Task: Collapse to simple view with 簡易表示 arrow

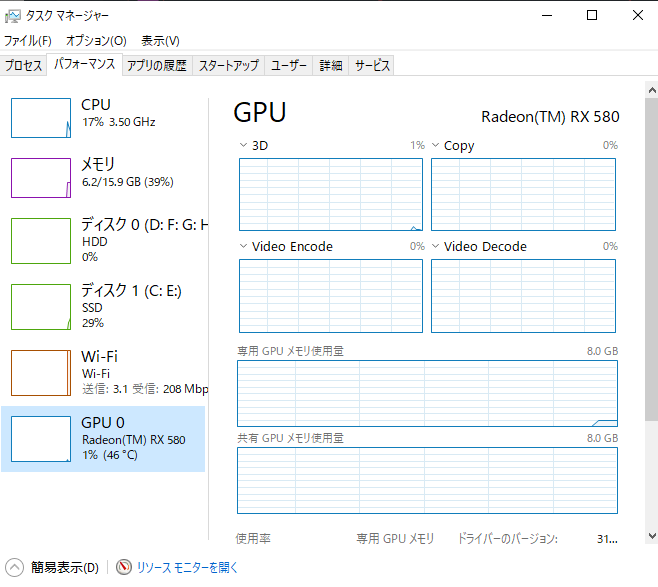Action: [15, 567]
